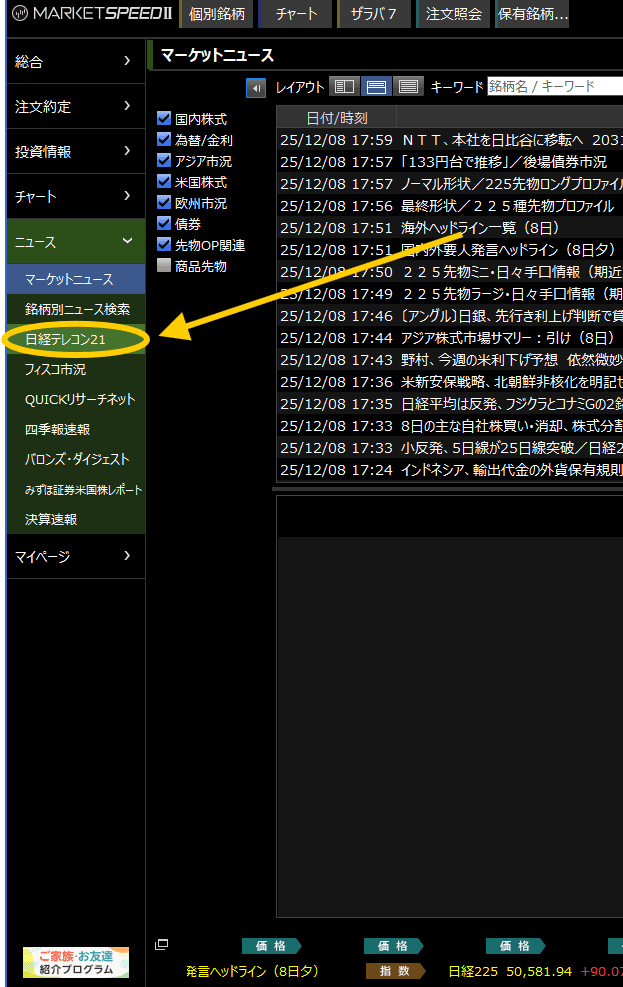
Task: Open the 米新安保戦略、北朝鮮非核化 news
Action: (x=450, y=382)
